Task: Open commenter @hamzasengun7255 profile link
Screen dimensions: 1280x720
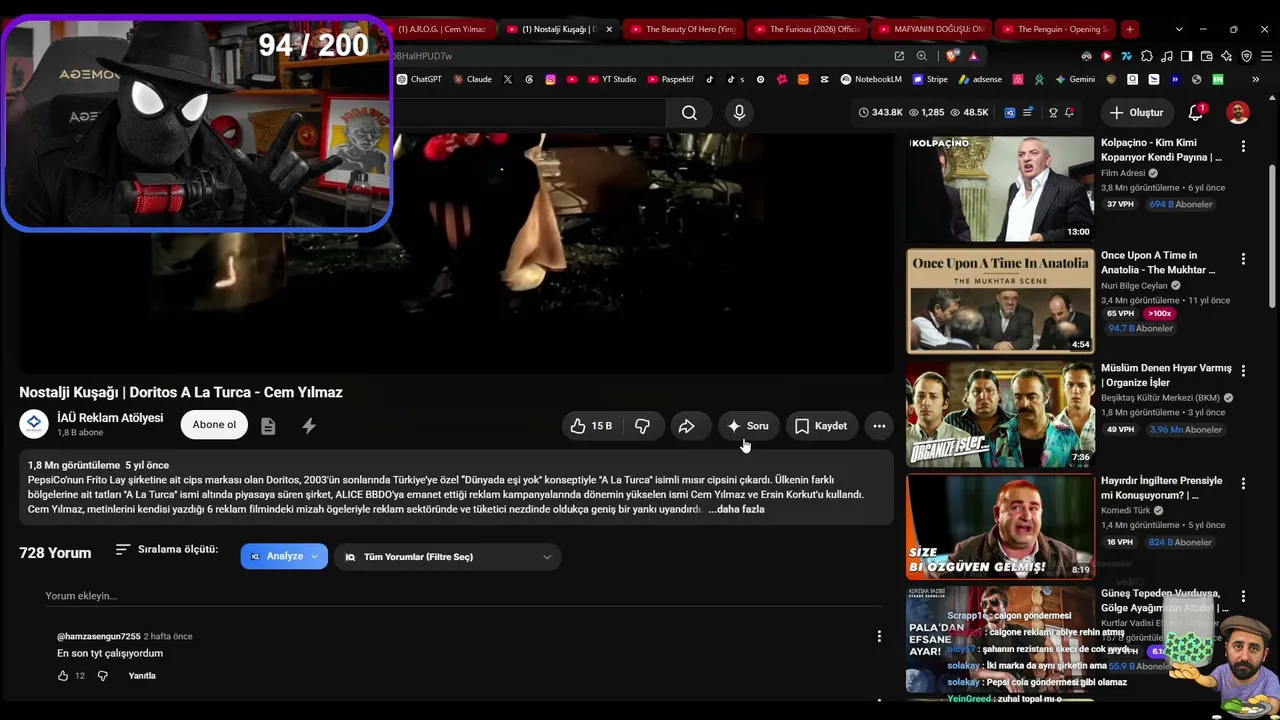Action: tap(99, 637)
